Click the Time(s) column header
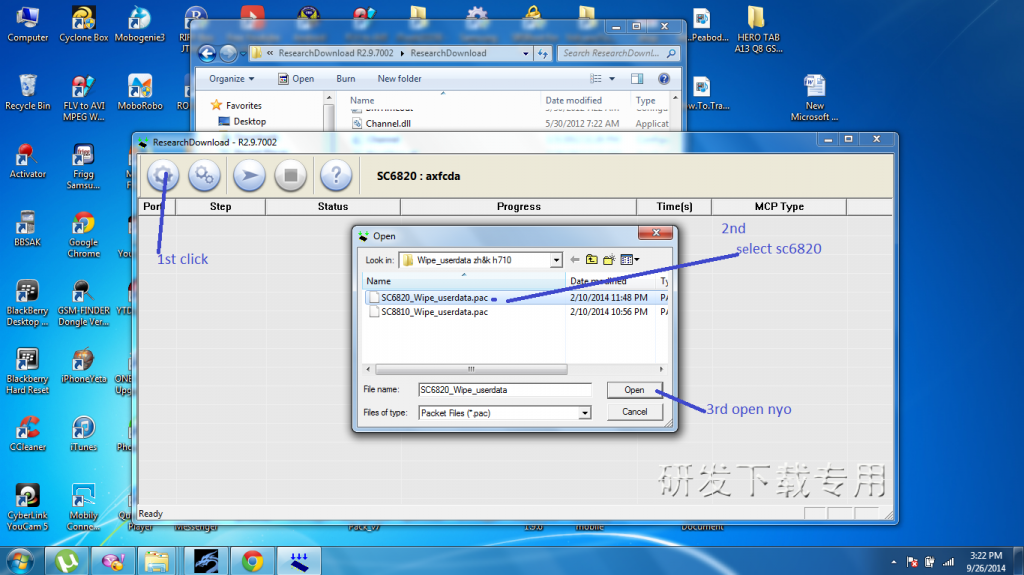Image resolution: width=1024 pixels, height=575 pixels. click(674, 206)
